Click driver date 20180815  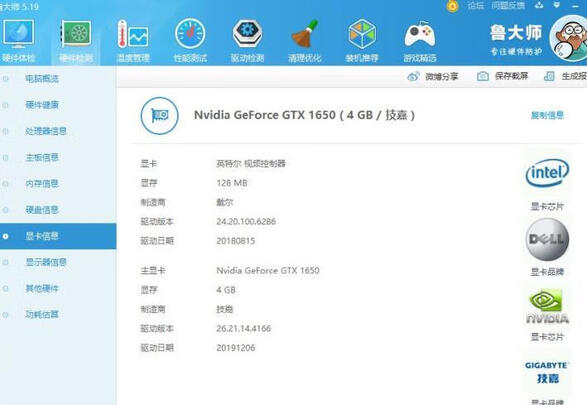click(x=235, y=241)
